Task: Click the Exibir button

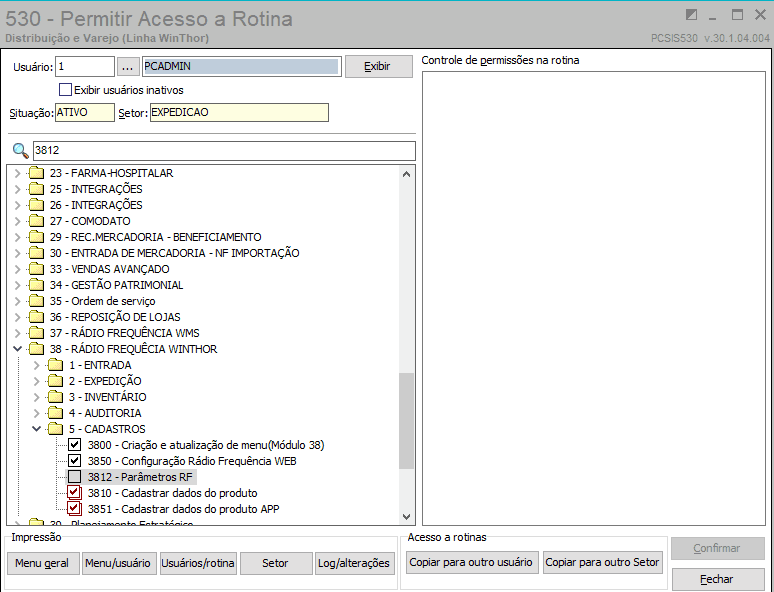Action: (x=379, y=66)
